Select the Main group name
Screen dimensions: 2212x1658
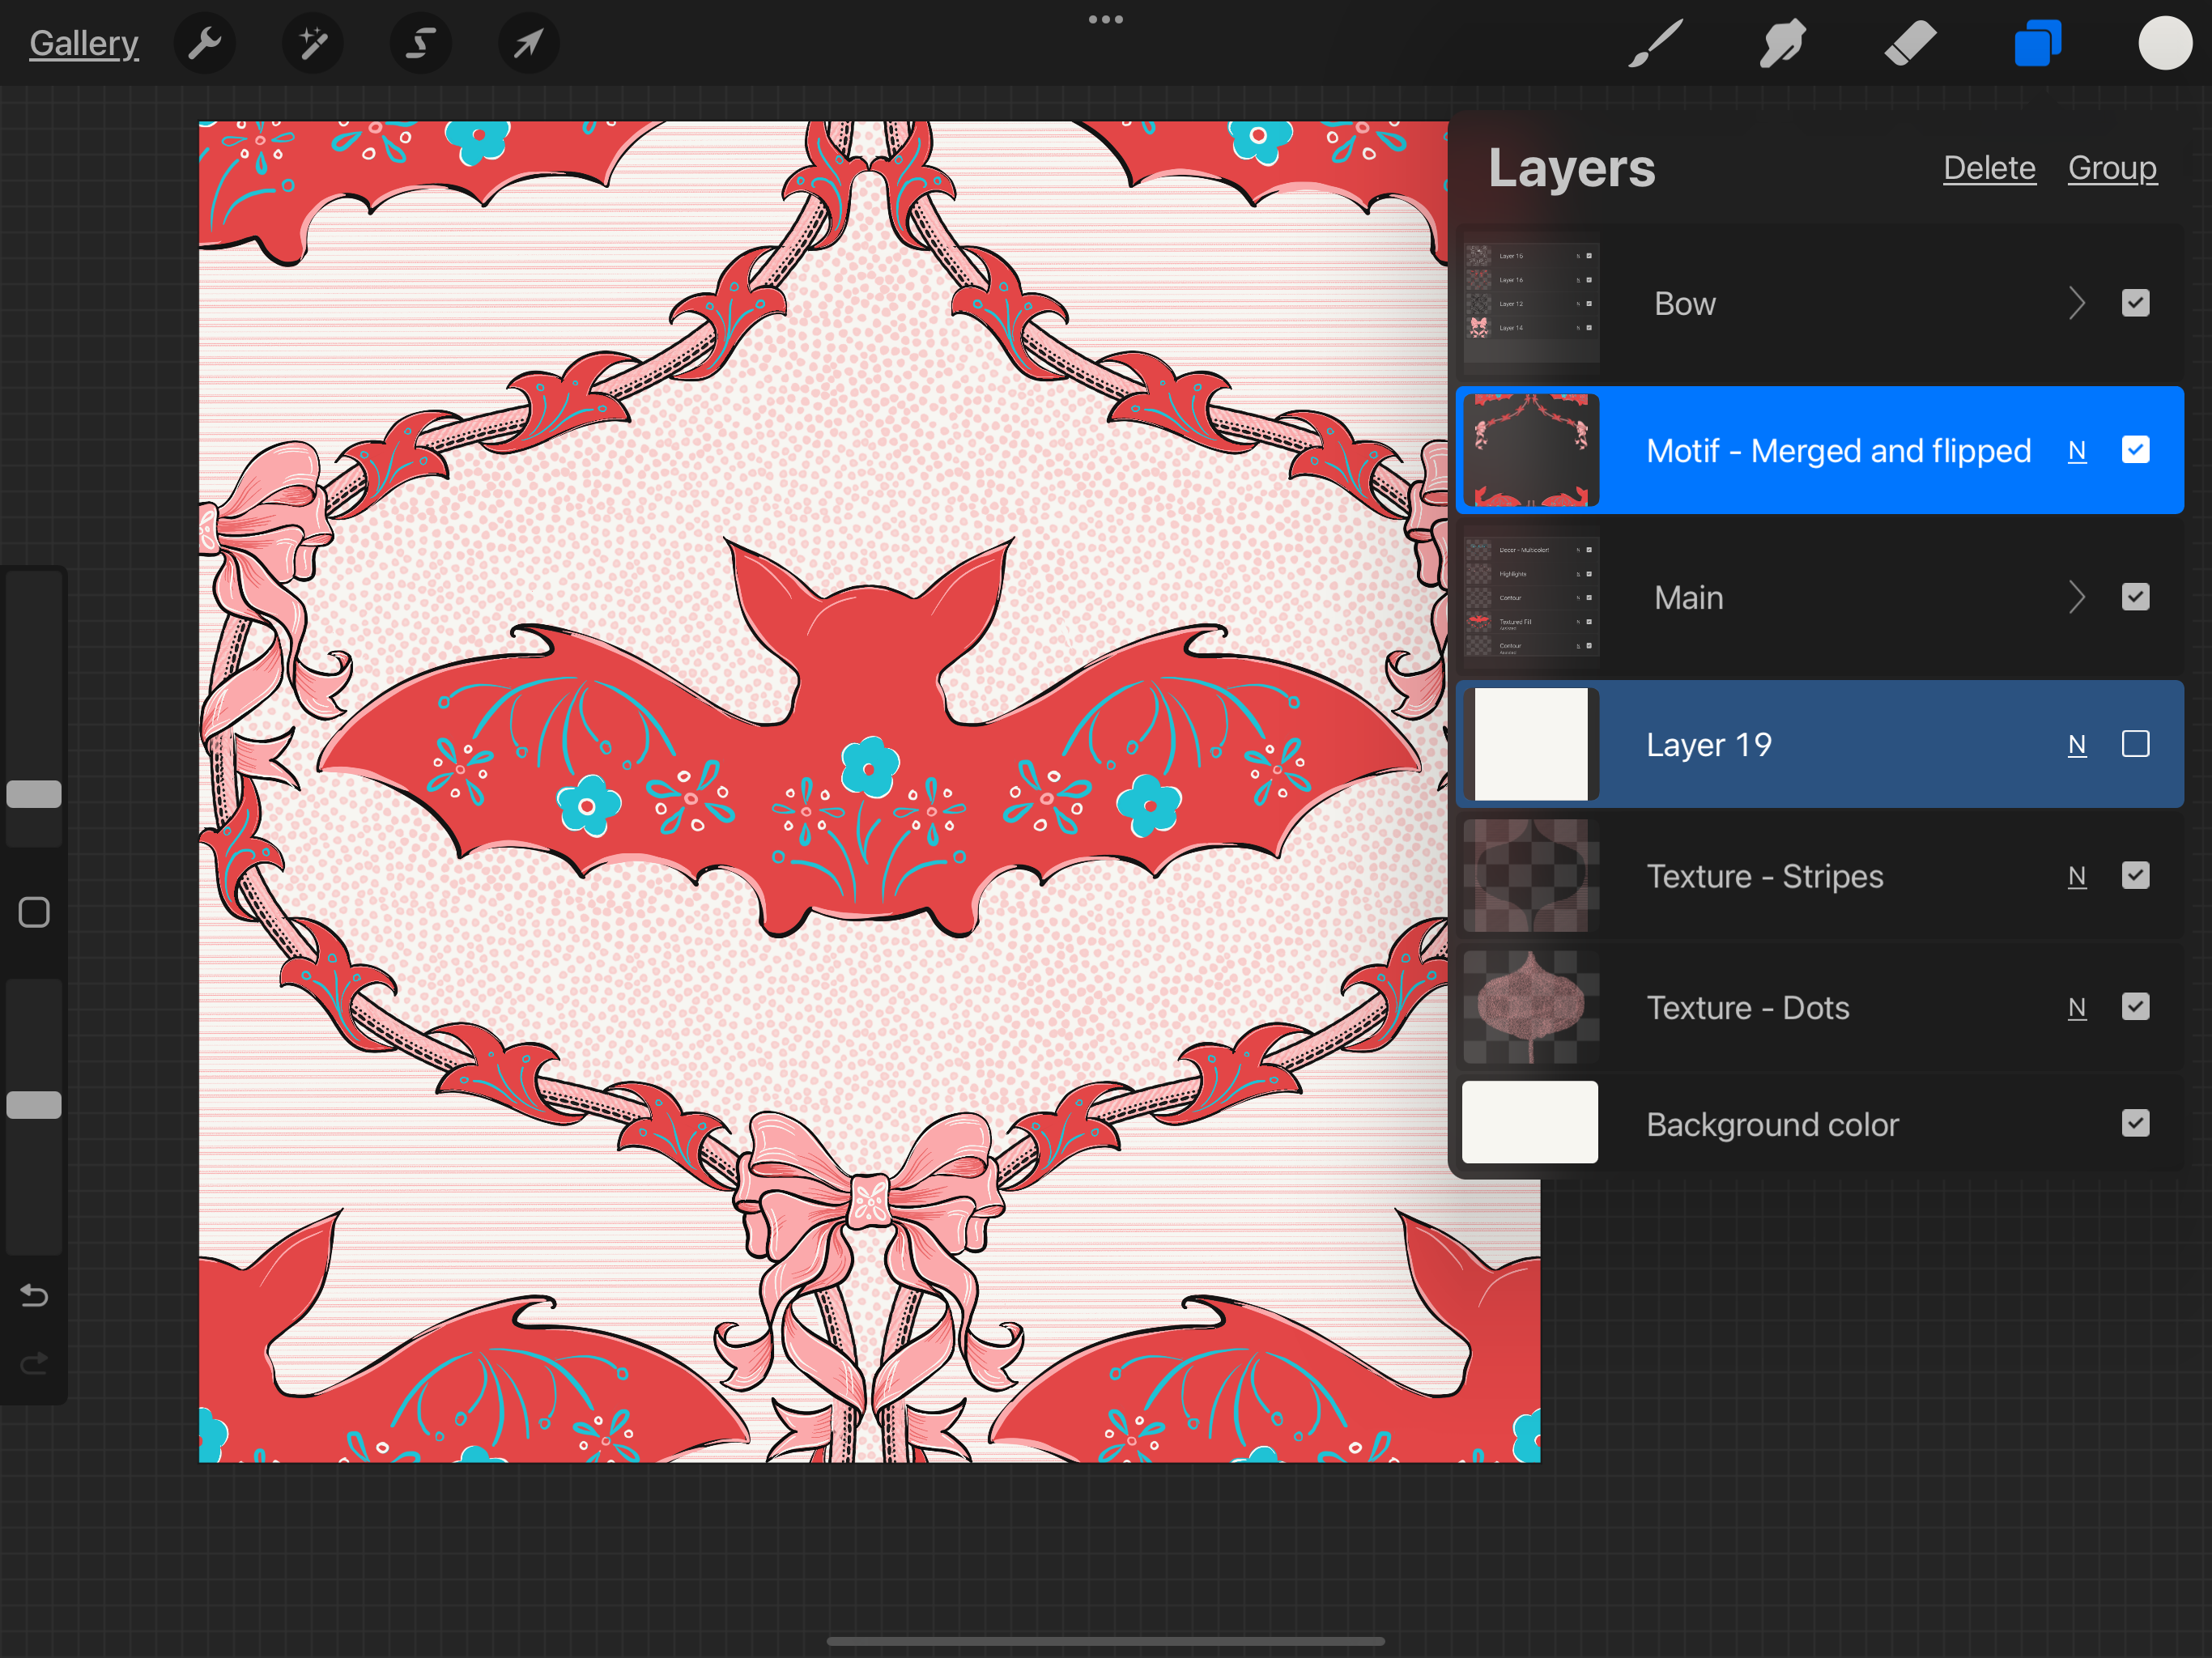pos(1689,597)
